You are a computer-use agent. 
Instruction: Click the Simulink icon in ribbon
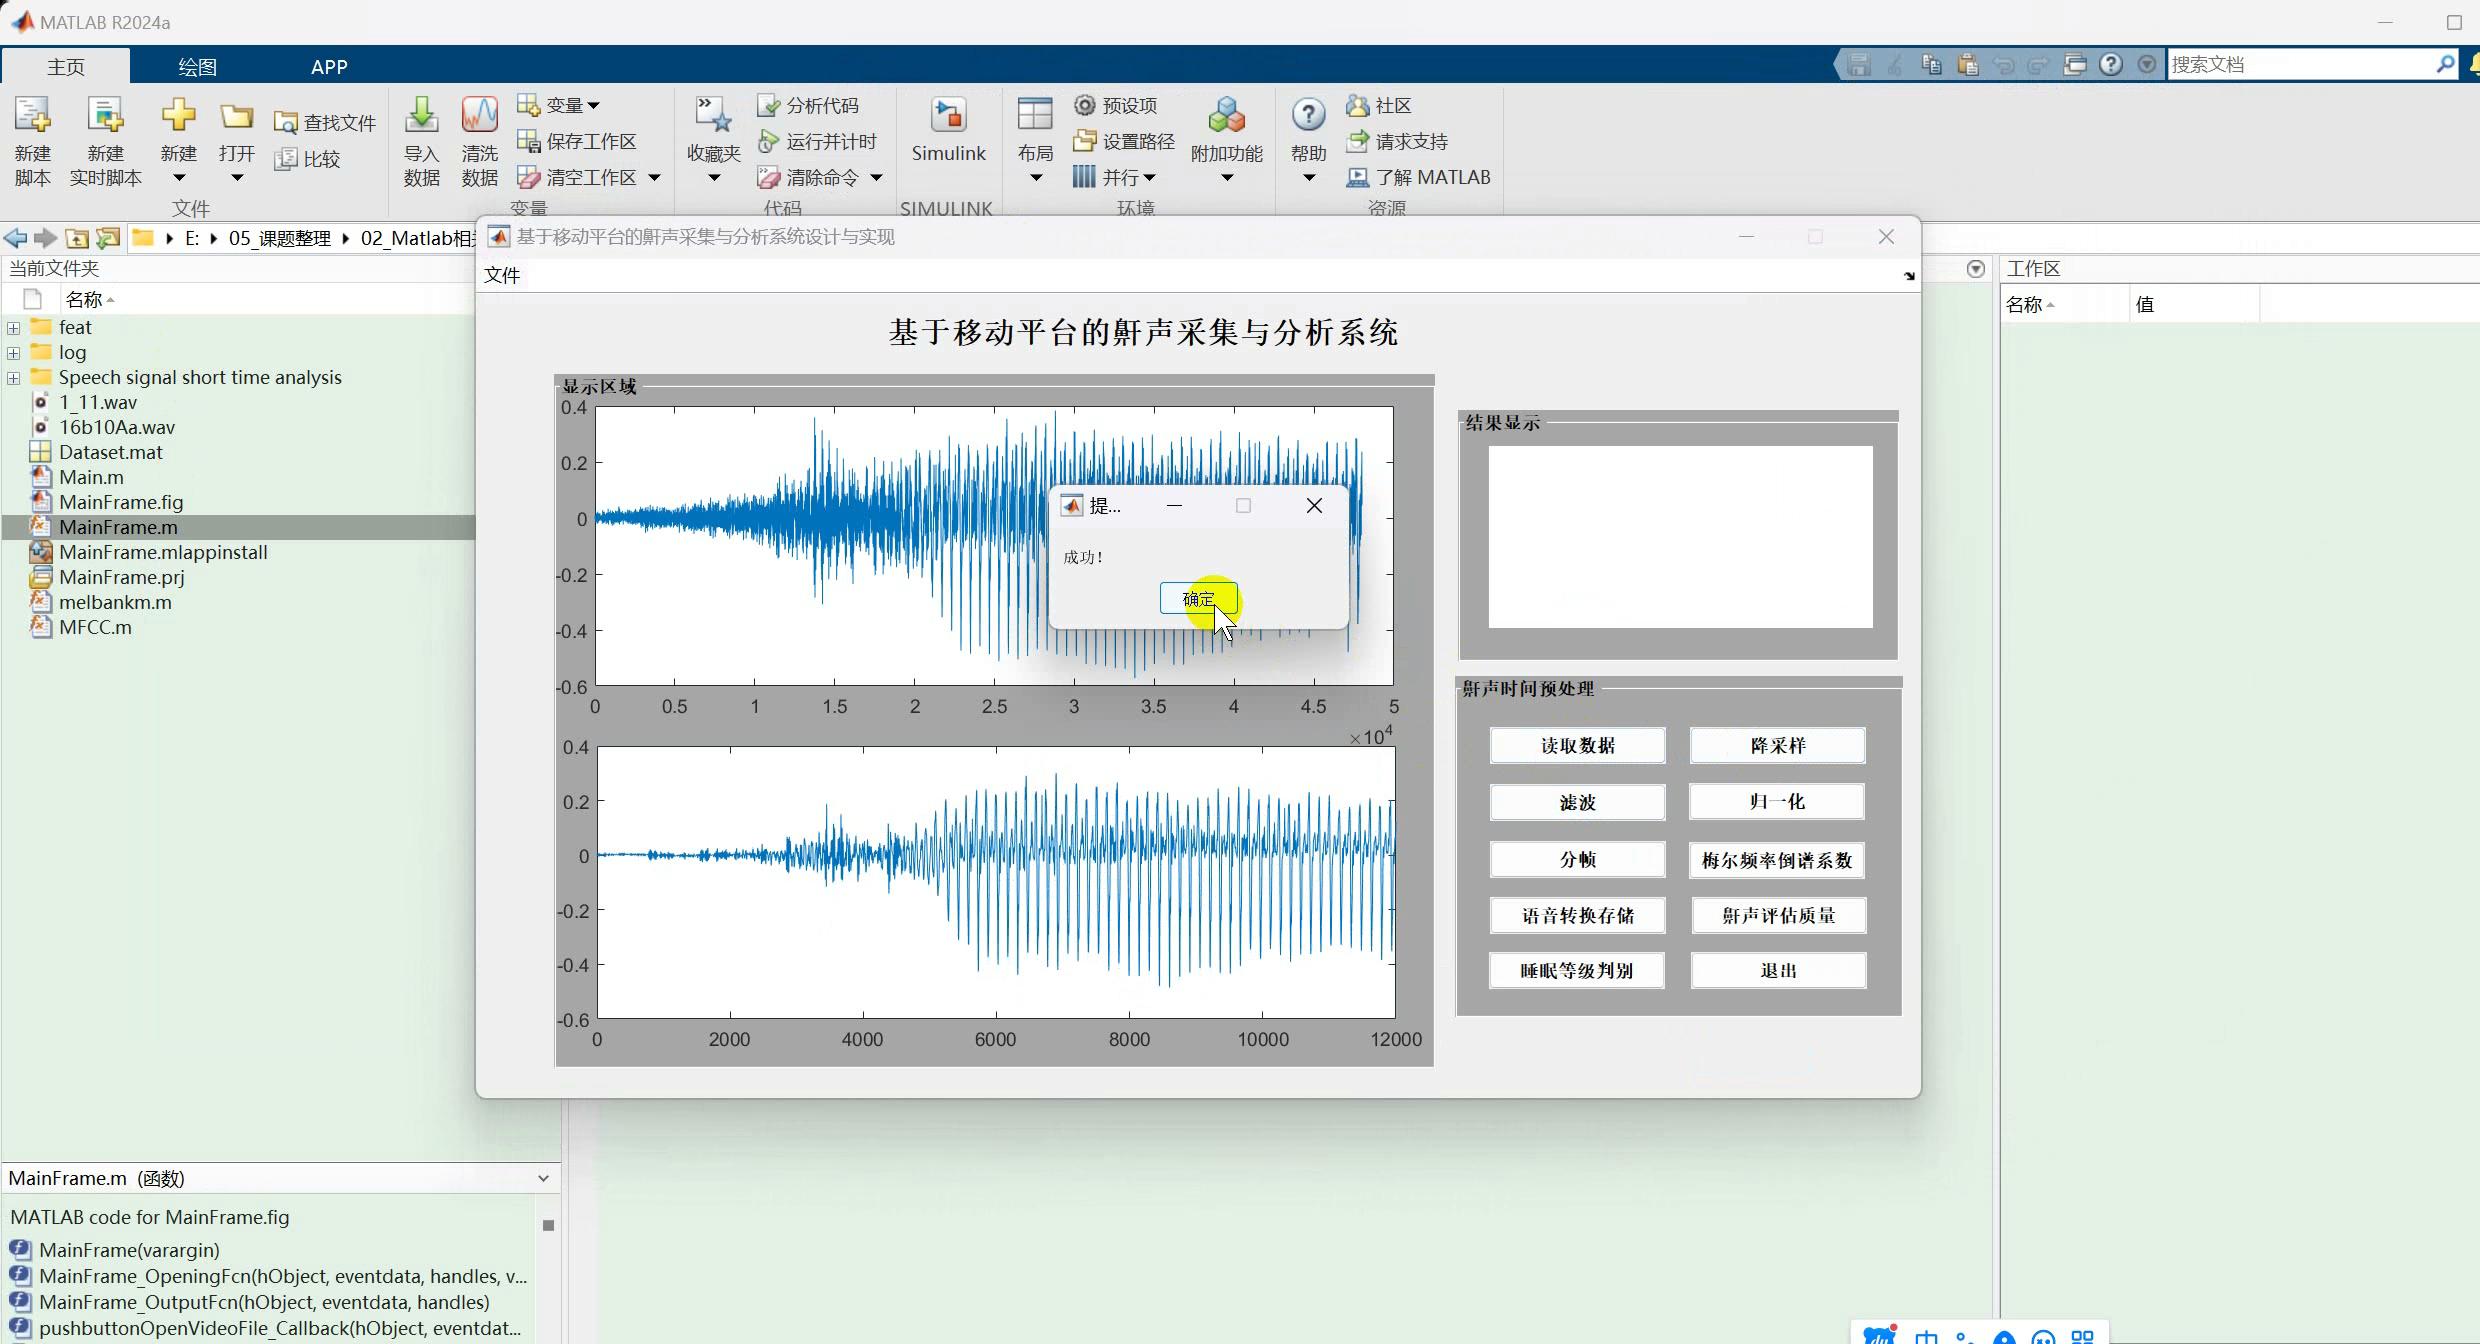point(948,116)
